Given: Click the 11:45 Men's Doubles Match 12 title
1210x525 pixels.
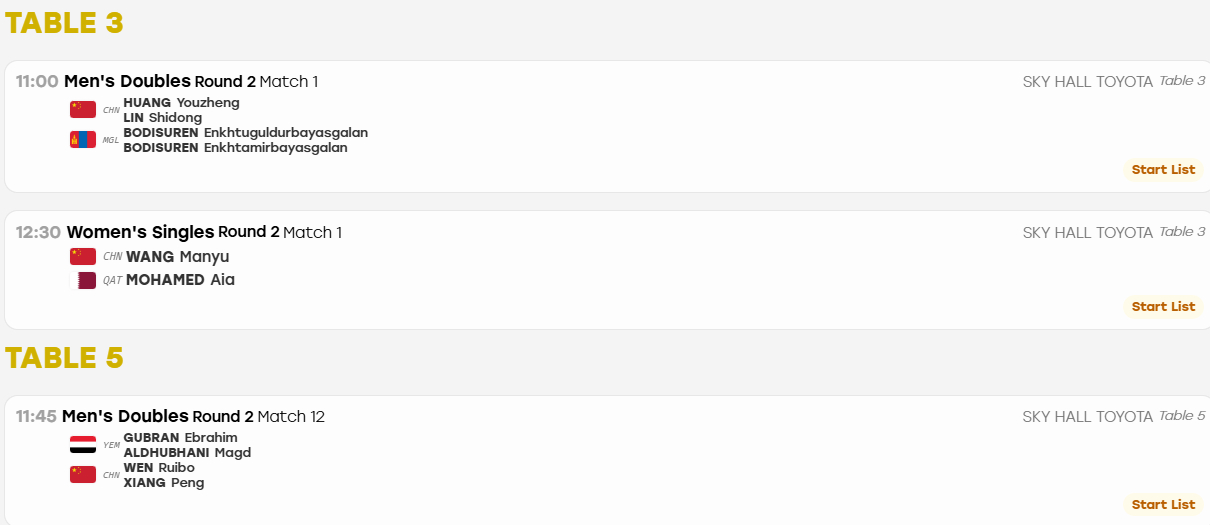Looking at the screenshot, I should pos(170,416).
